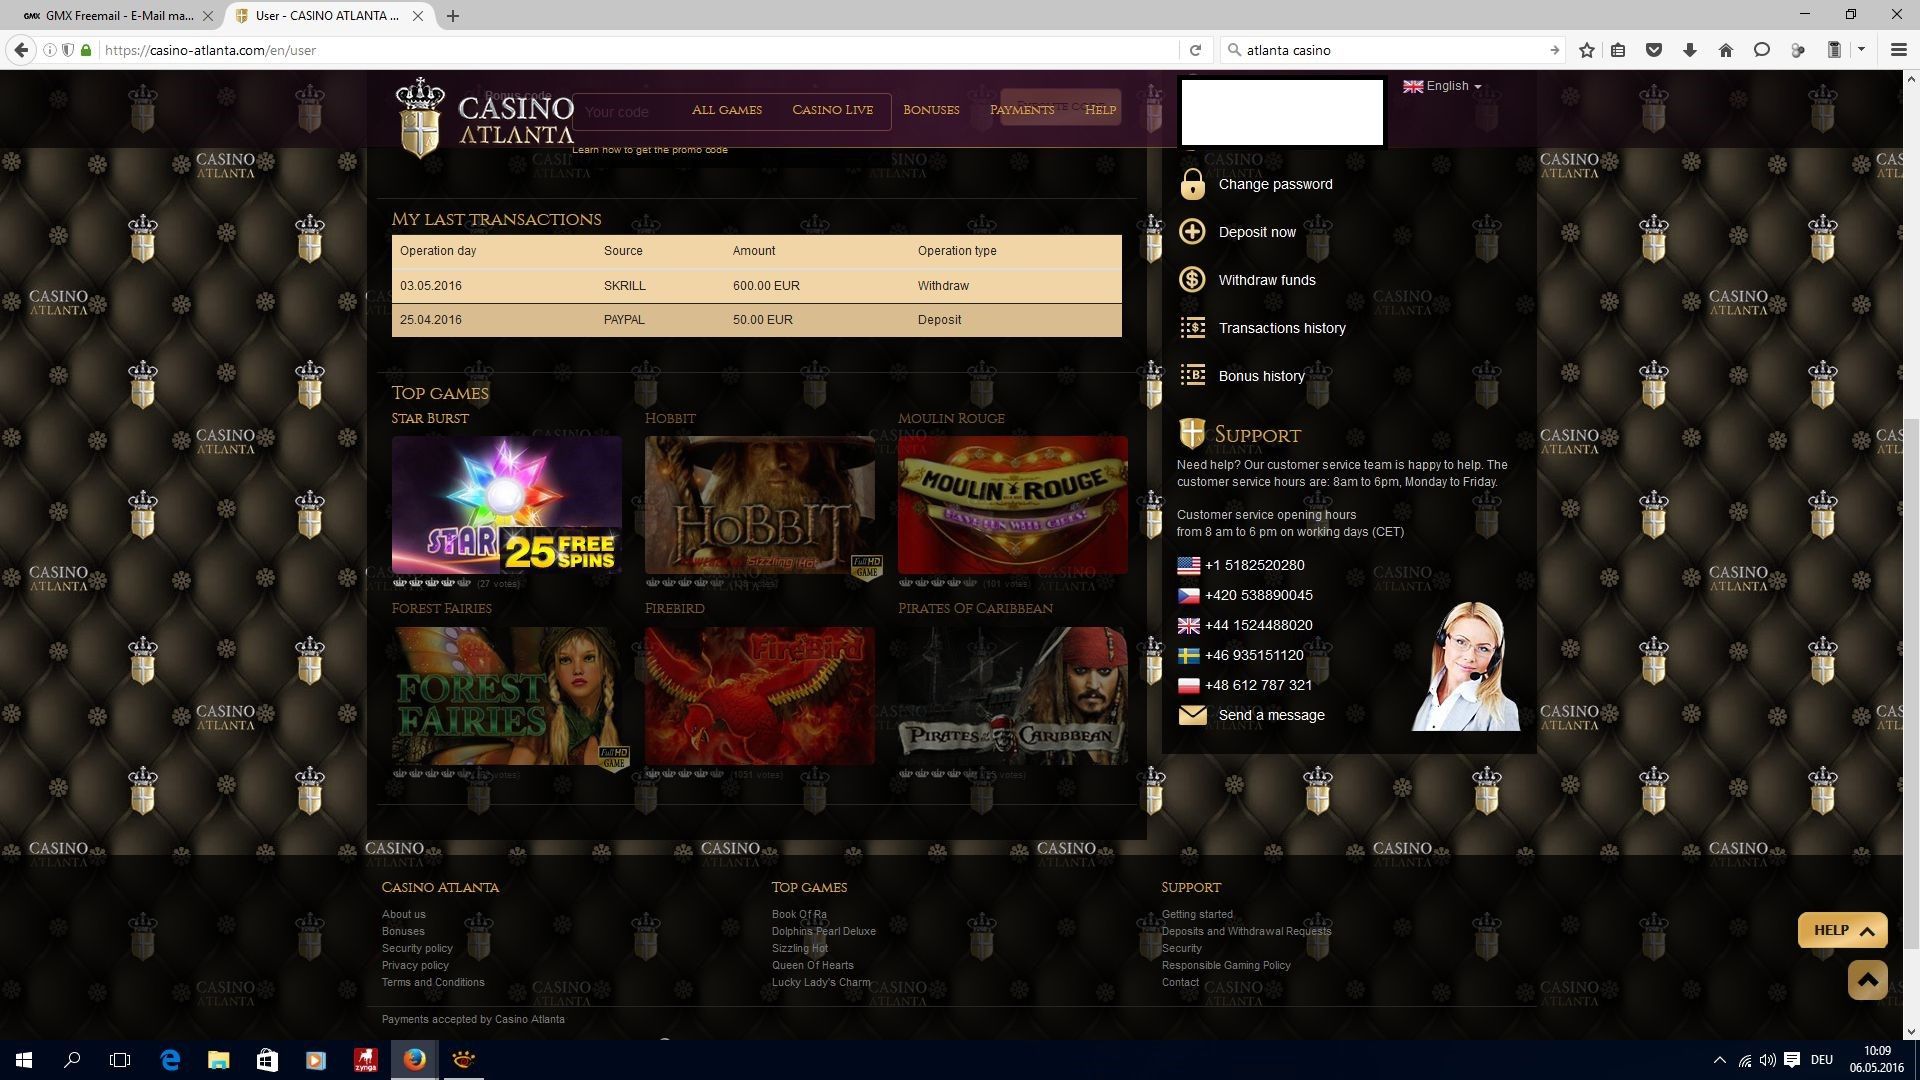
Task: Open Task View on the taskbar
Action: pyautogui.click(x=120, y=1060)
